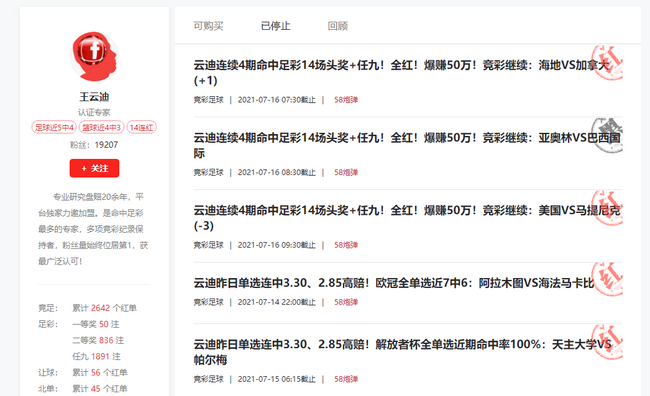
Task: Click the 王云迪 profile avatar
Action: 94,56
